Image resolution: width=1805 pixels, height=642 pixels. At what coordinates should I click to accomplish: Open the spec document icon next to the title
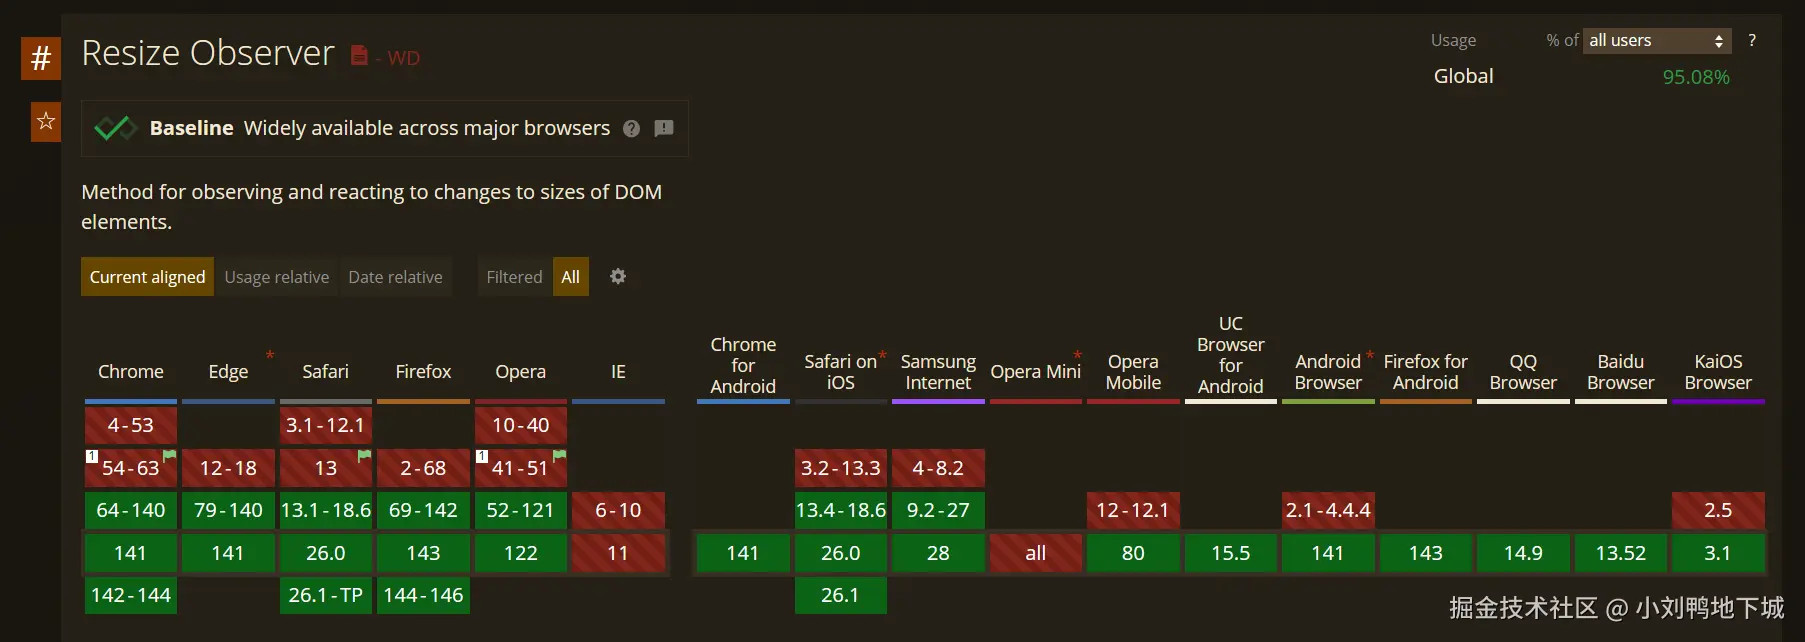(x=359, y=55)
